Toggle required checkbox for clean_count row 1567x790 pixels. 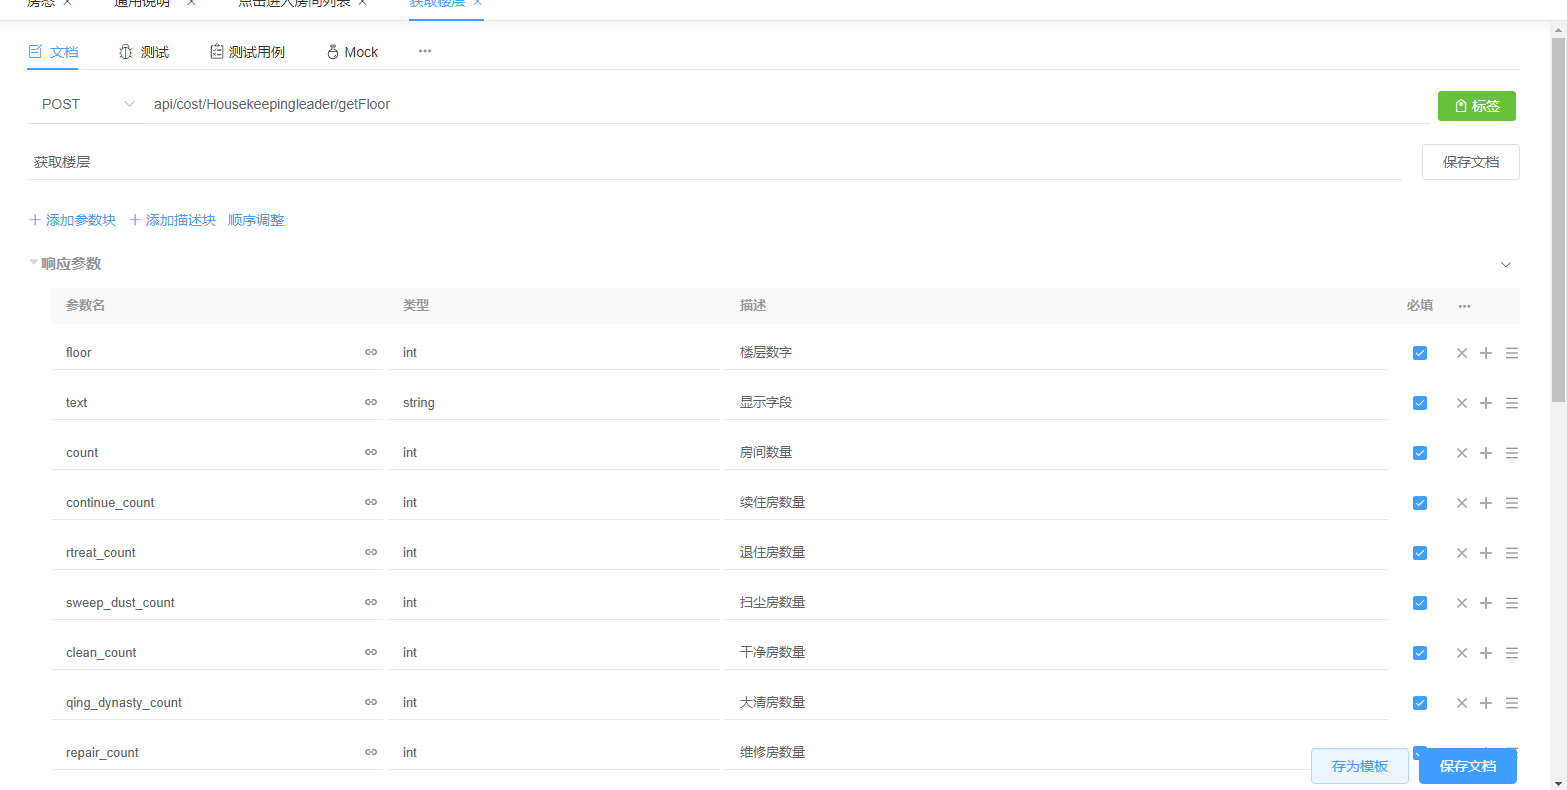1419,653
